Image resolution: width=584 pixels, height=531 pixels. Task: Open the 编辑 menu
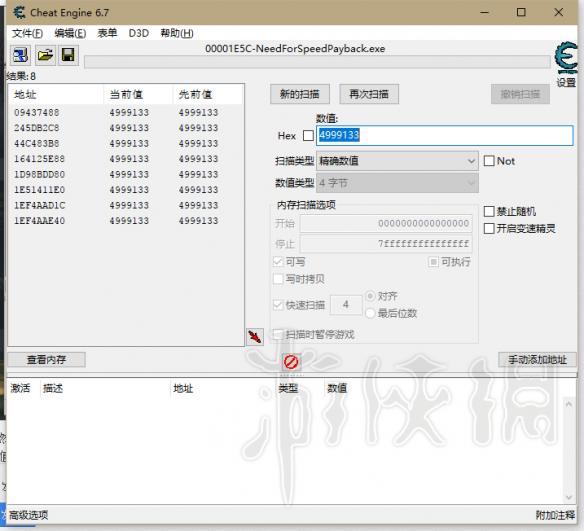(70, 33)
